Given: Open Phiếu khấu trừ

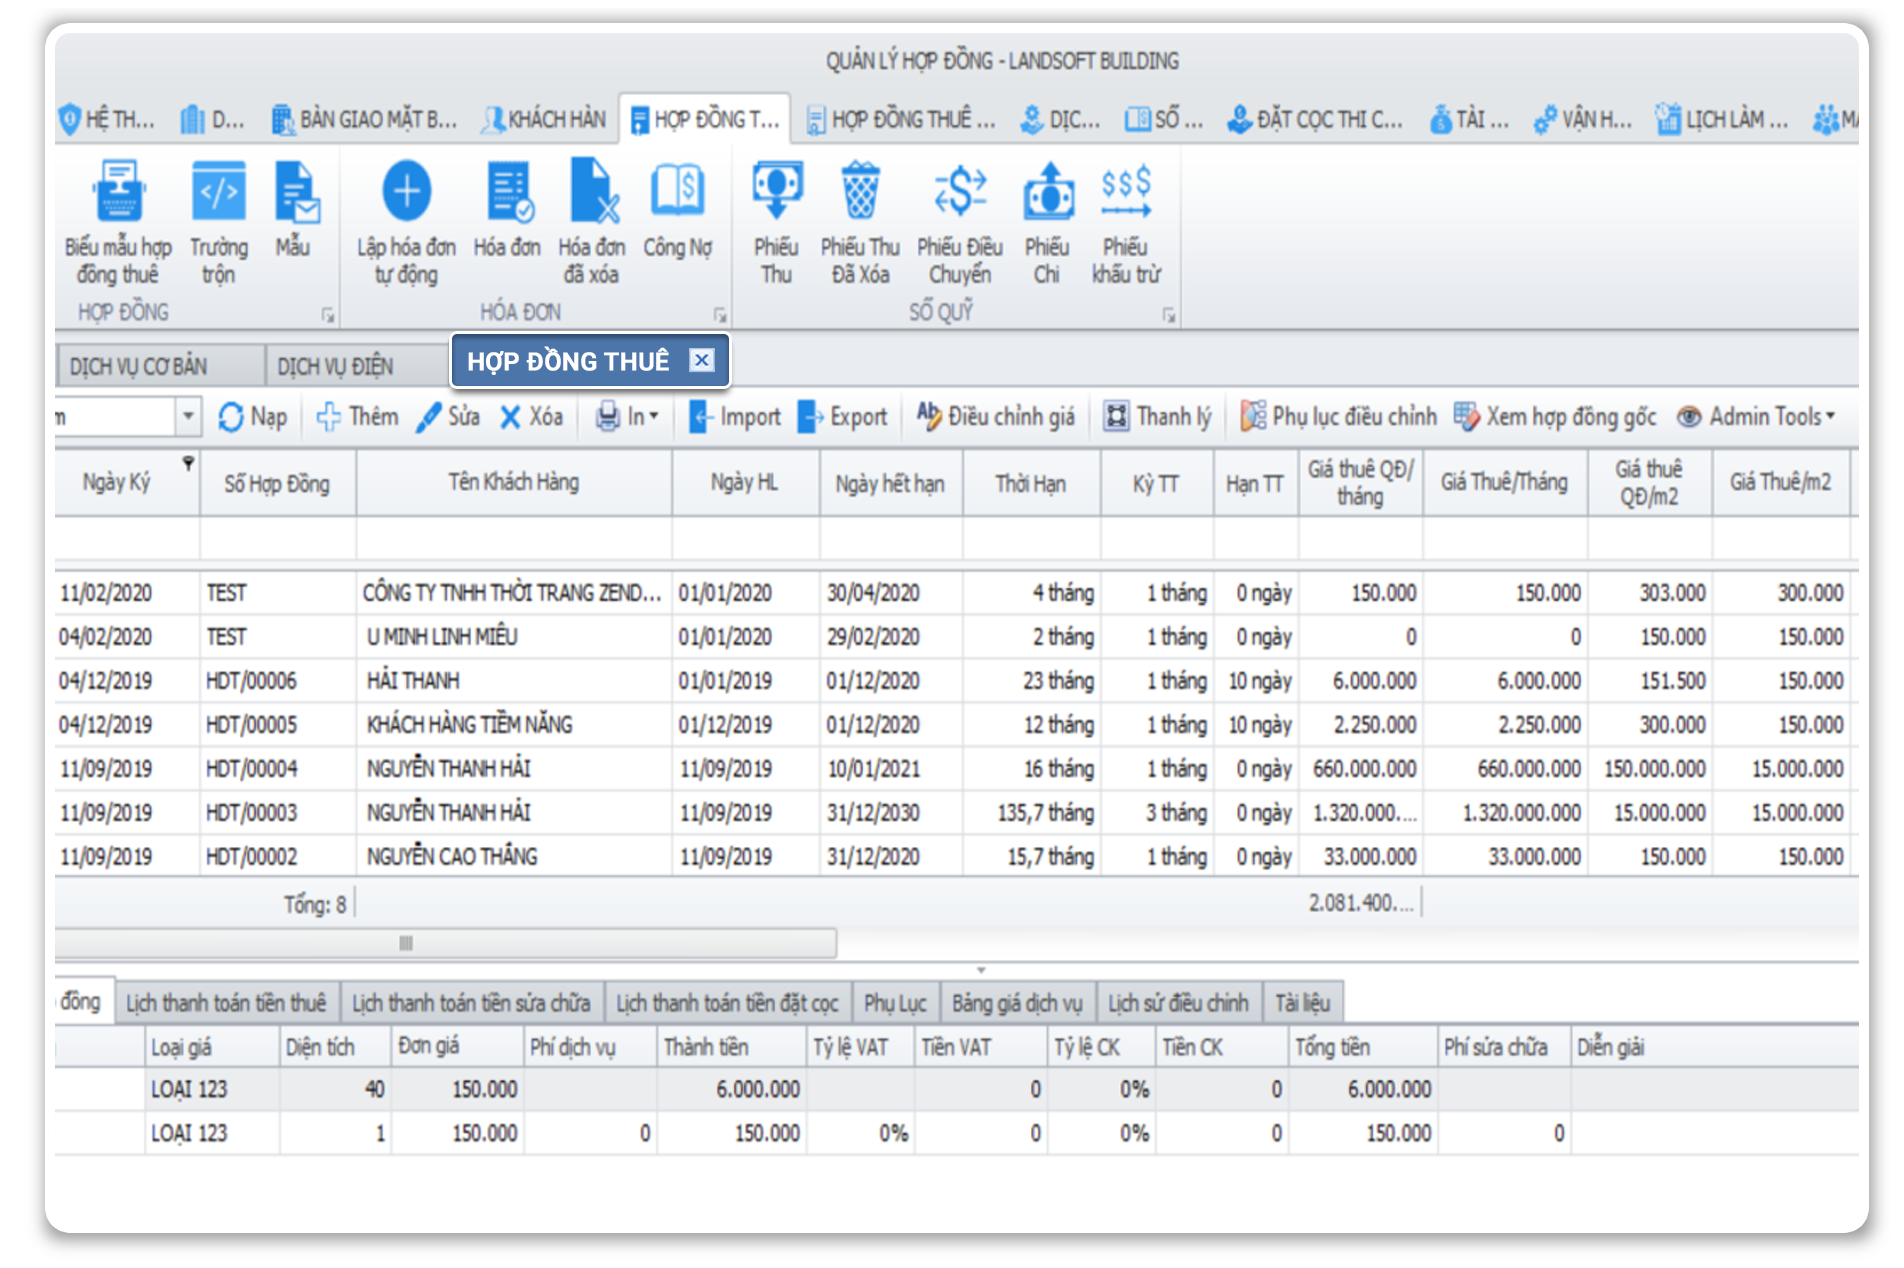Looking at the screenshot, I should [1126, 220].
